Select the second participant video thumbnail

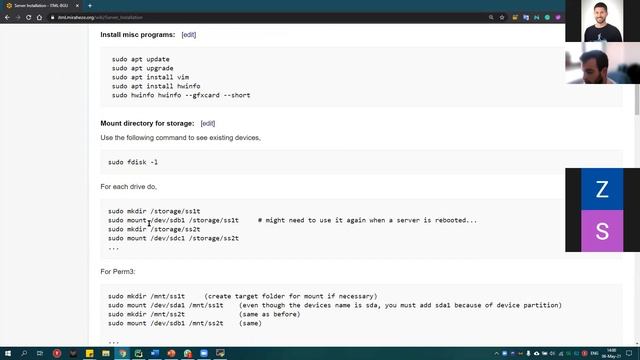(x=602, y=63)
